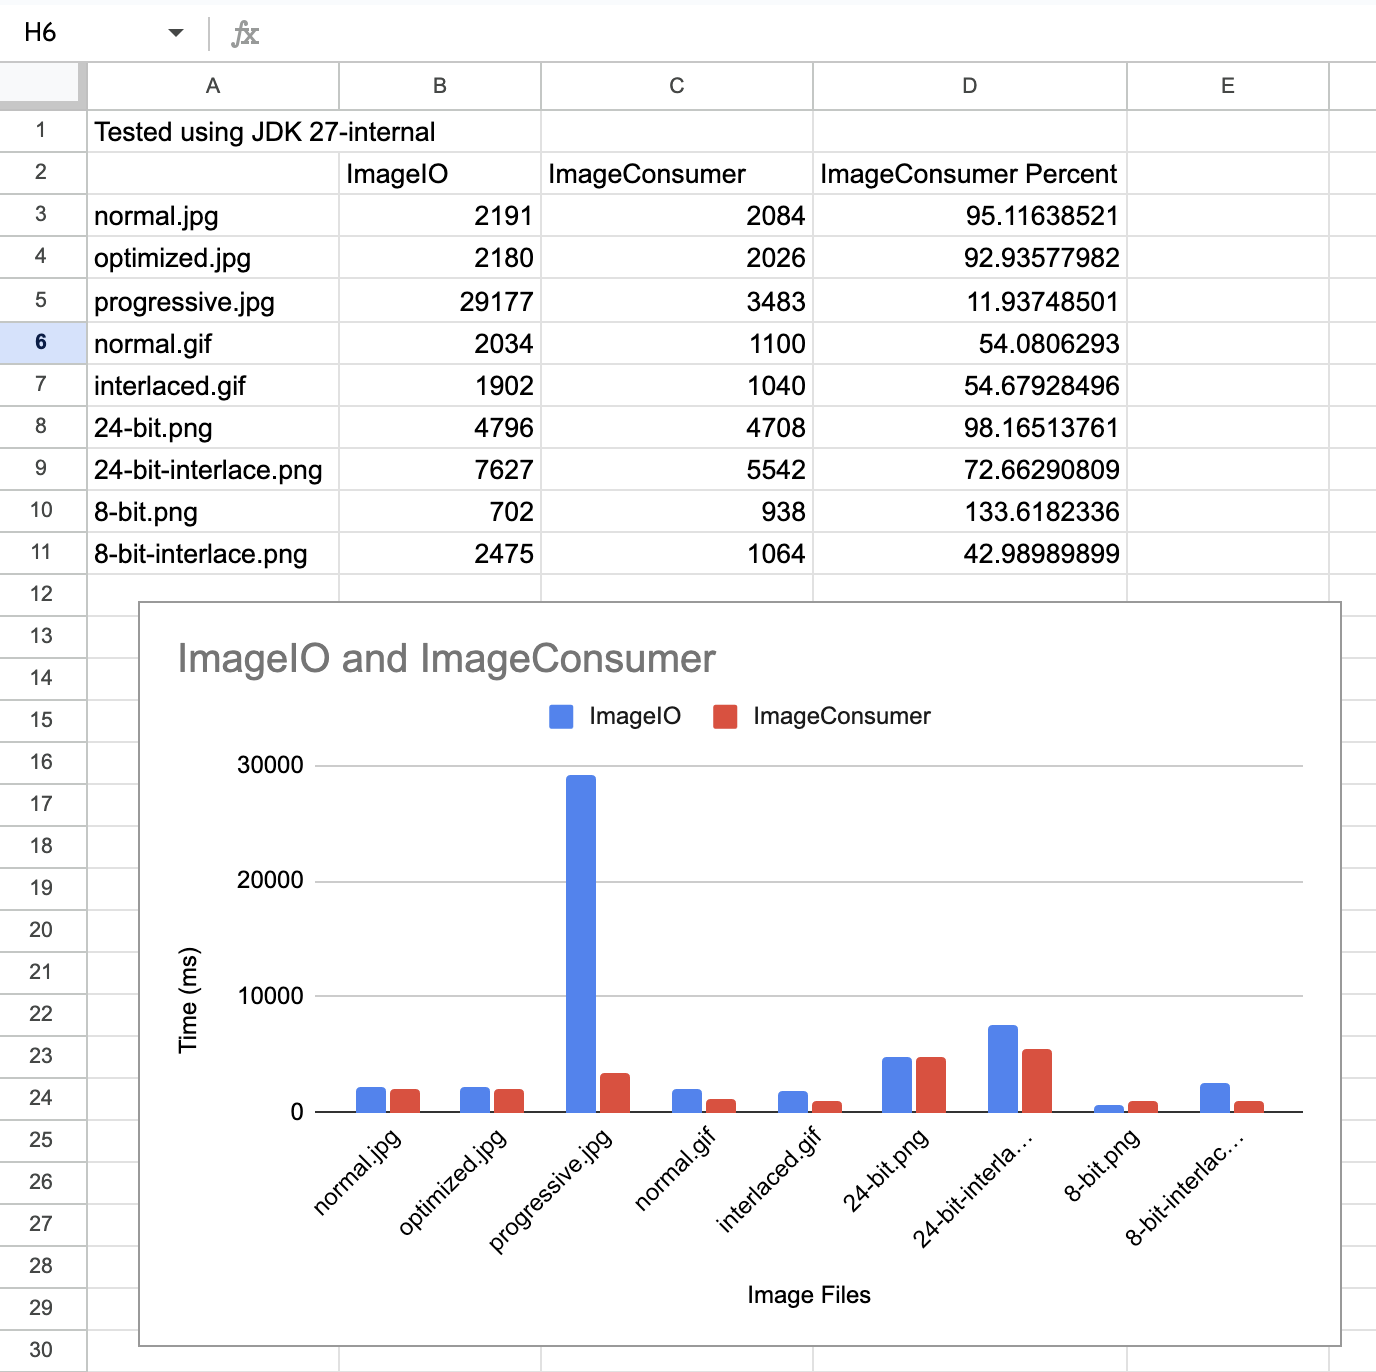The width and height of the screenshot is (1376, 1372).
Task: Click the blue ImageIO legend swatch
Action: (x=561, y=716)
